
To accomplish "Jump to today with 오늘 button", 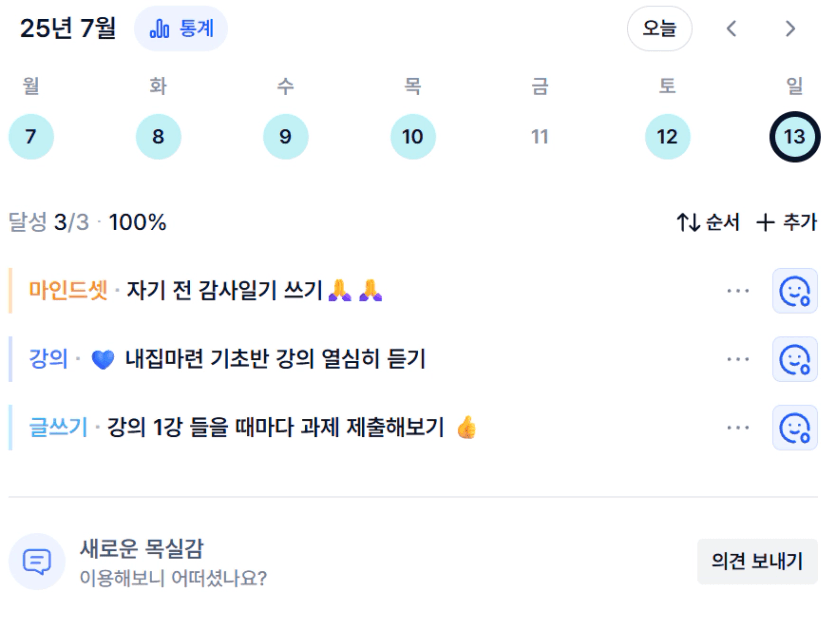I will 660,29.
